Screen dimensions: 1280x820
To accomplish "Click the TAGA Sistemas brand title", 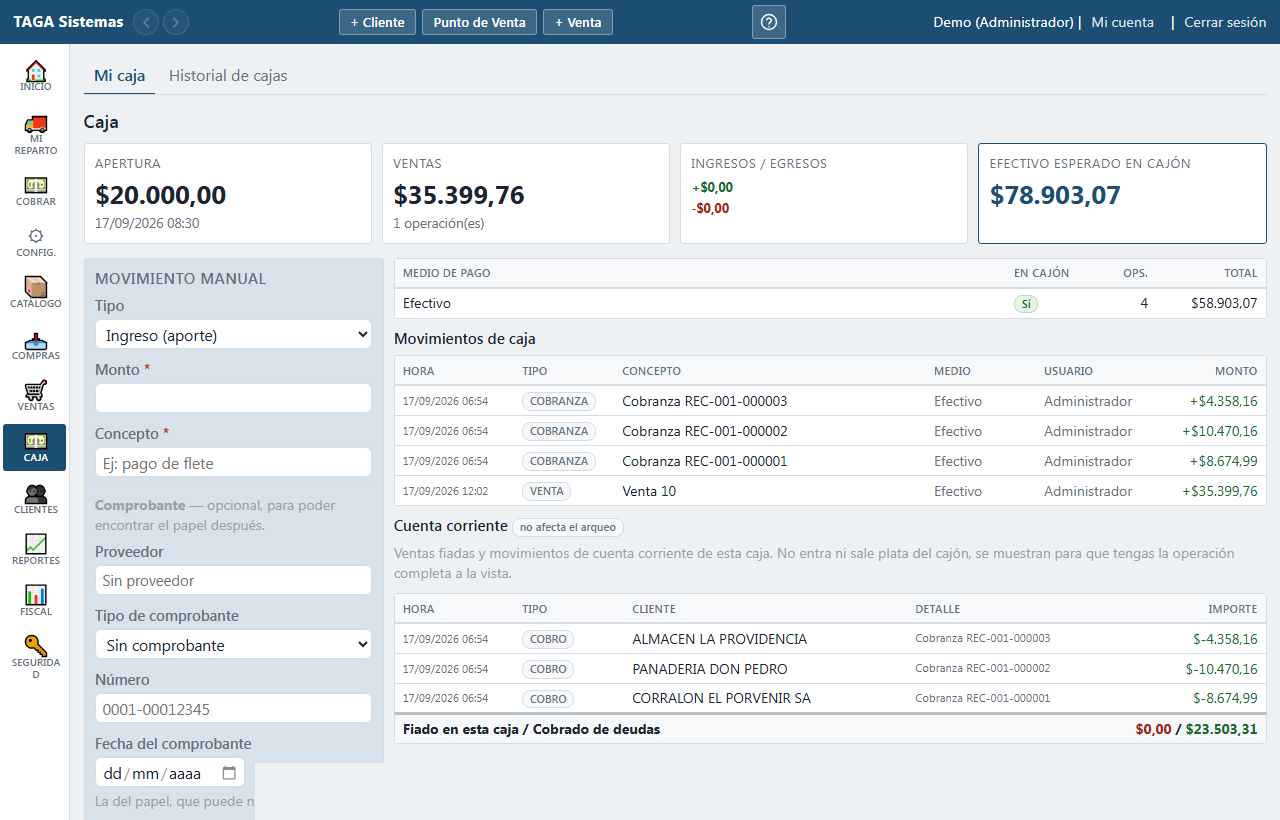I will click(69, 22).
